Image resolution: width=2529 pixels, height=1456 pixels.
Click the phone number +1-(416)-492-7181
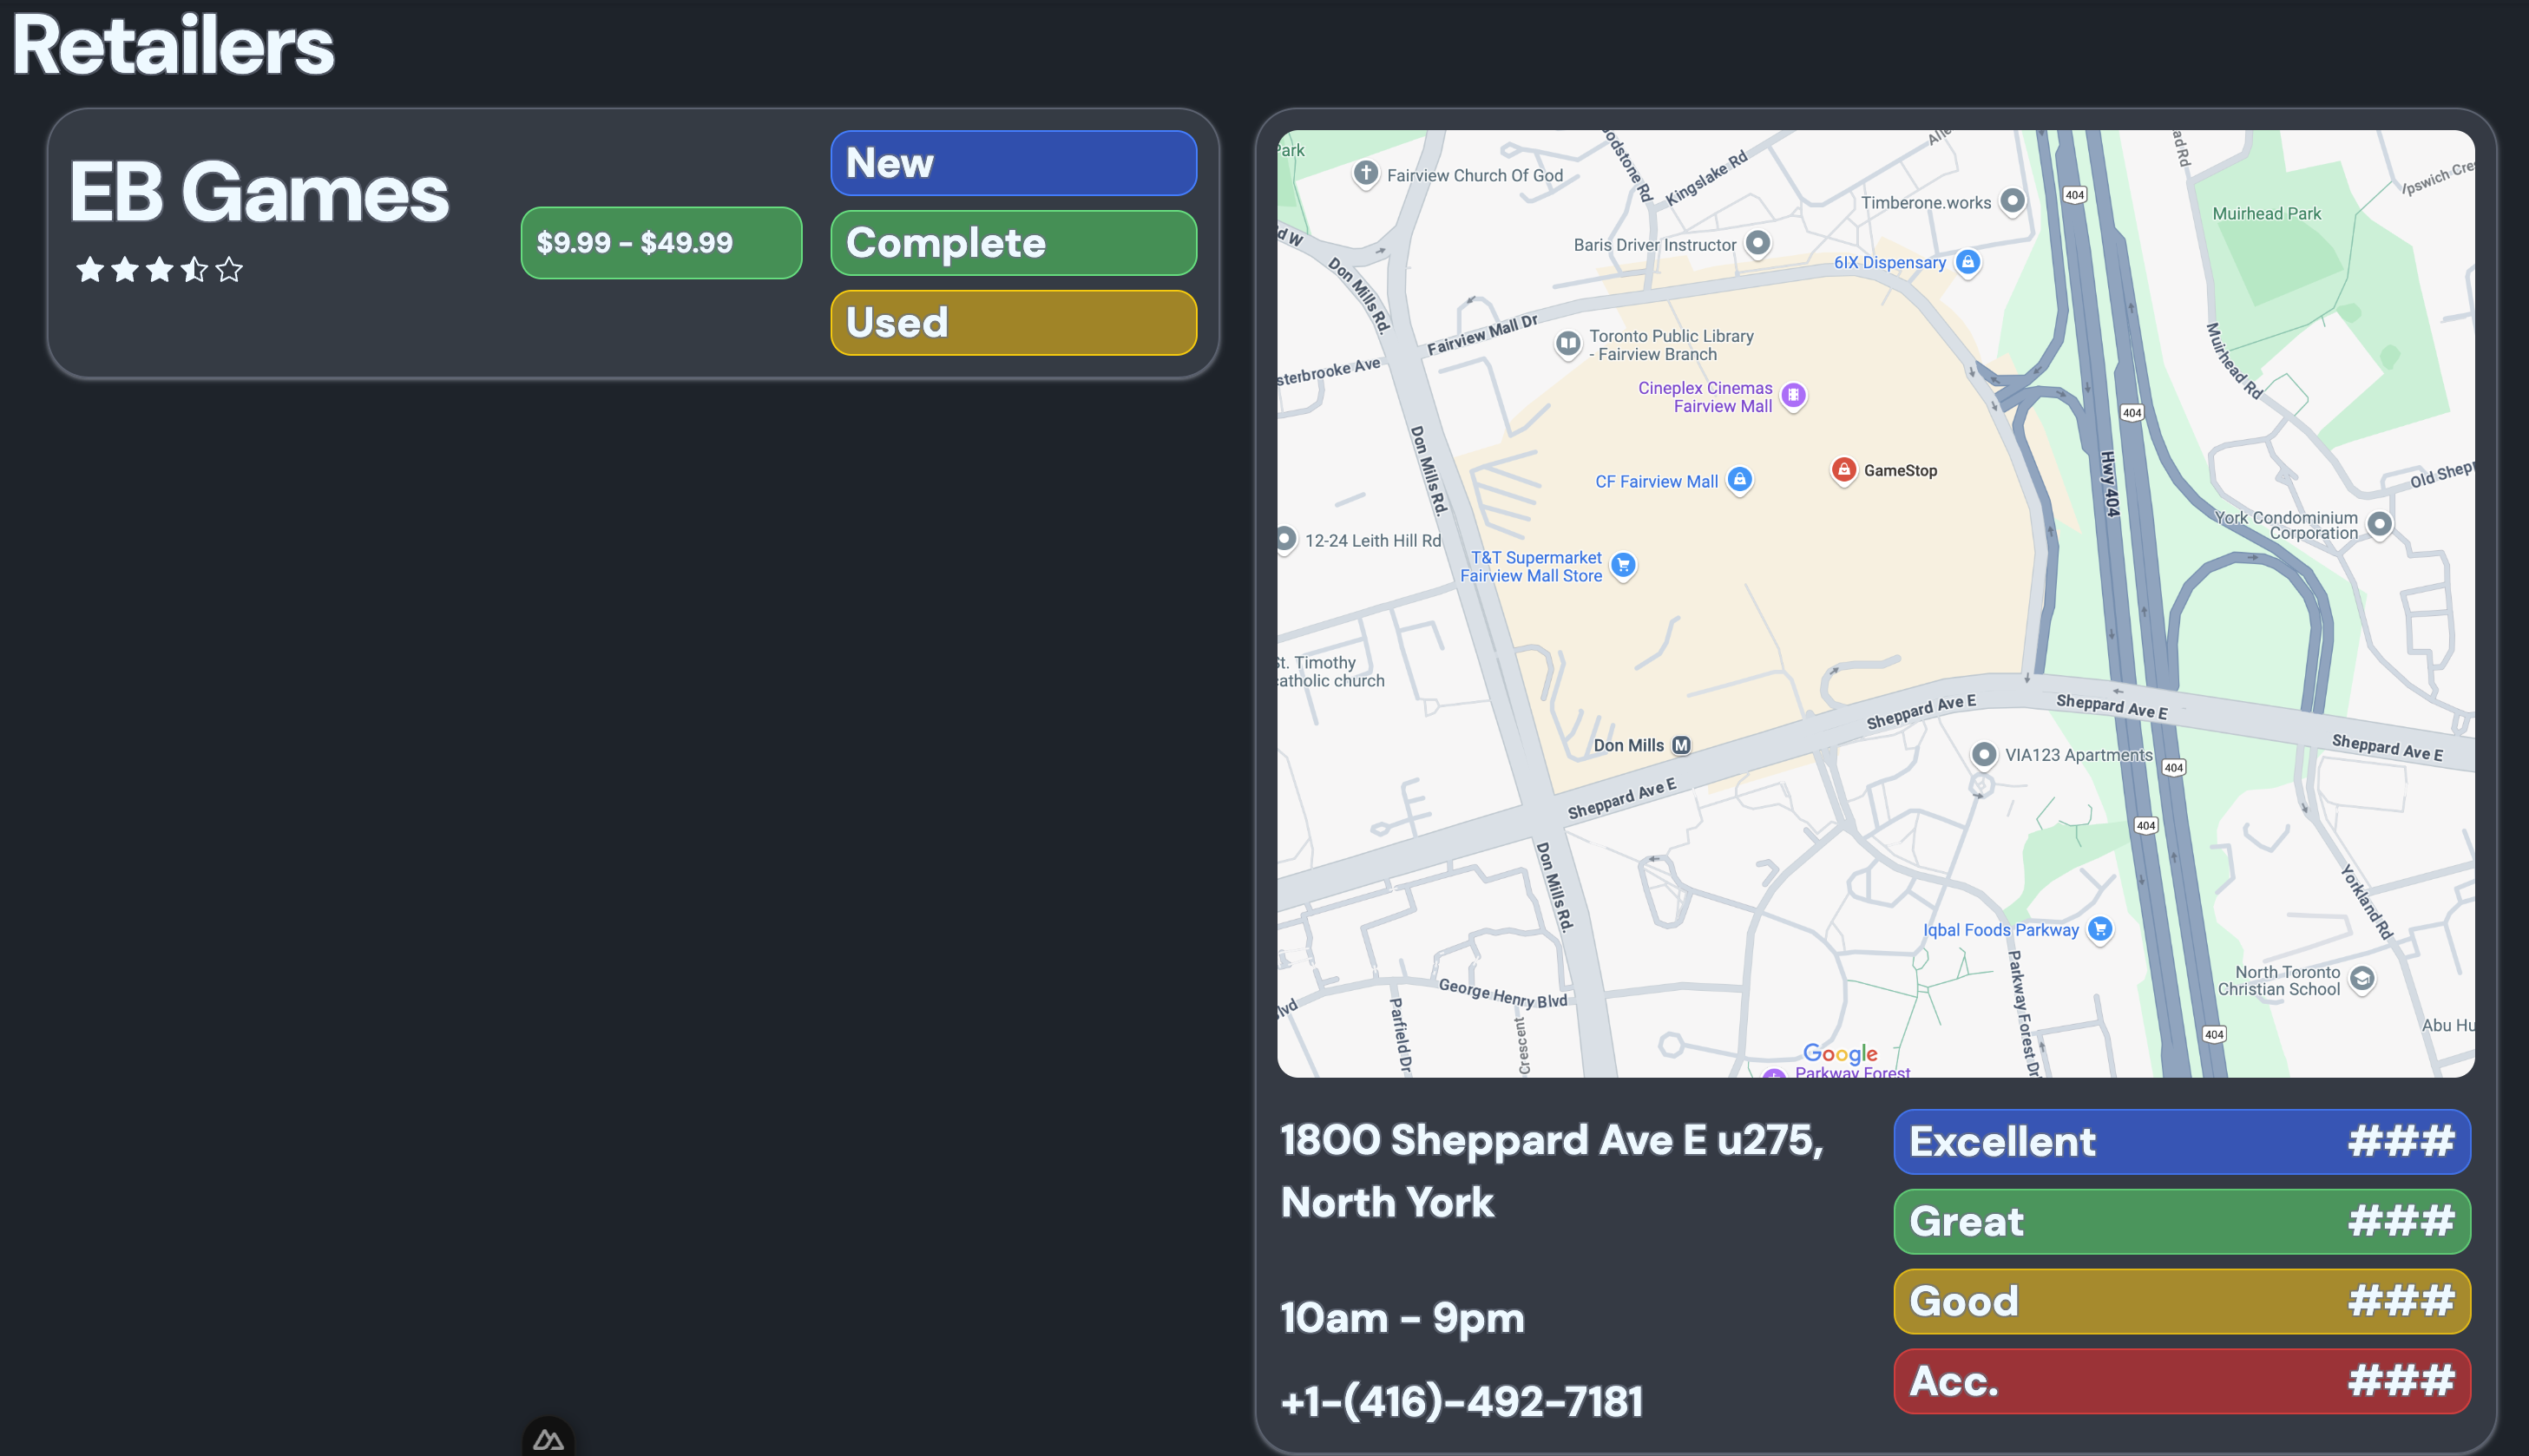pyautogui.click(x=1462, y=1400)
